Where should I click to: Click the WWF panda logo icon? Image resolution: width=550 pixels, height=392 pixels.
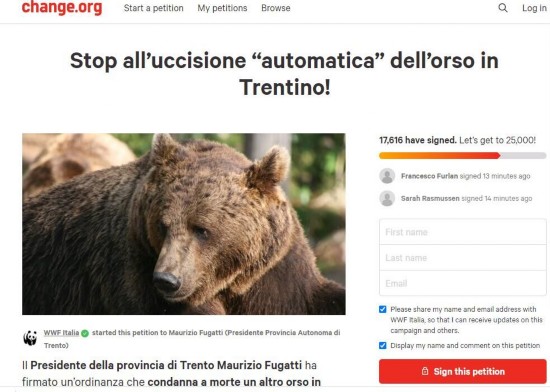coord(31,338)
